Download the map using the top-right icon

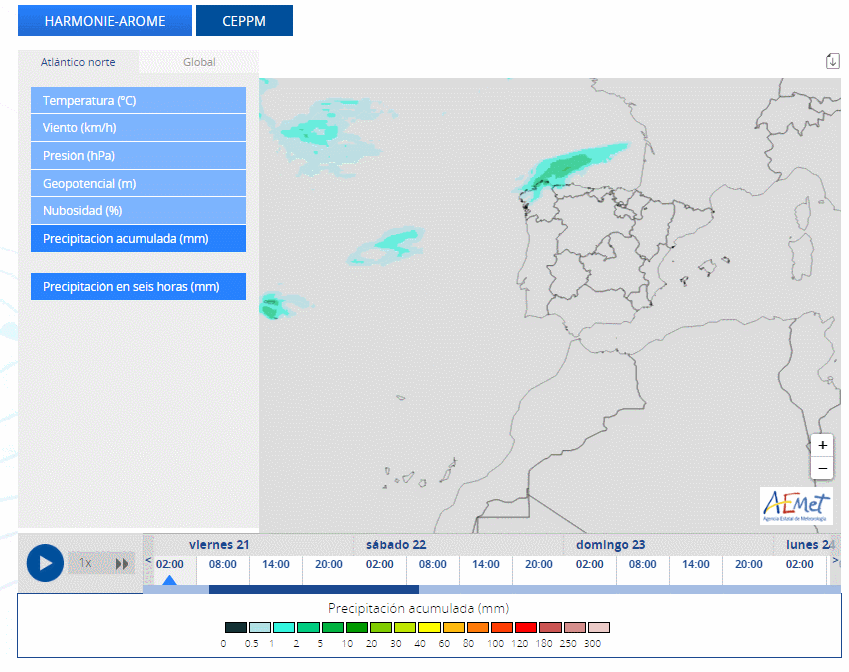[x=832, y=61]
